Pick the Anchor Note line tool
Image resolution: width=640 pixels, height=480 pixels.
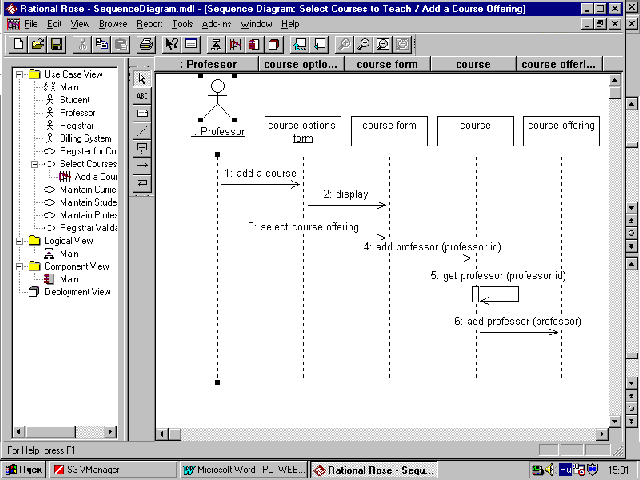click(x=142, y=131)
